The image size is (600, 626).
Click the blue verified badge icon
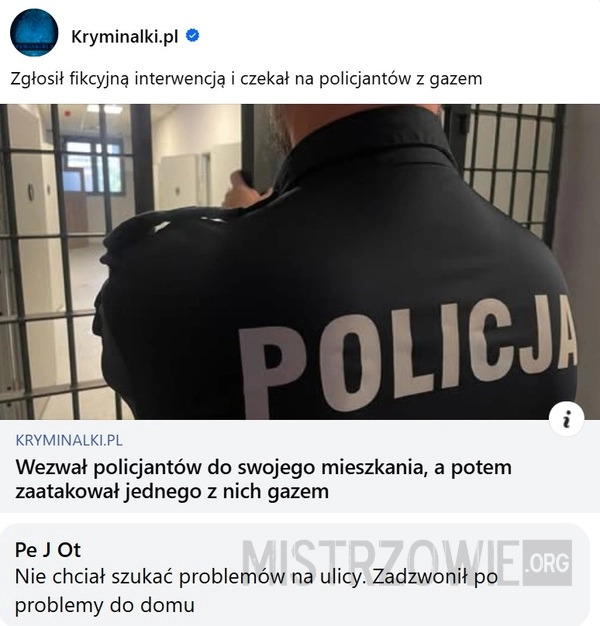click(193, 36)
